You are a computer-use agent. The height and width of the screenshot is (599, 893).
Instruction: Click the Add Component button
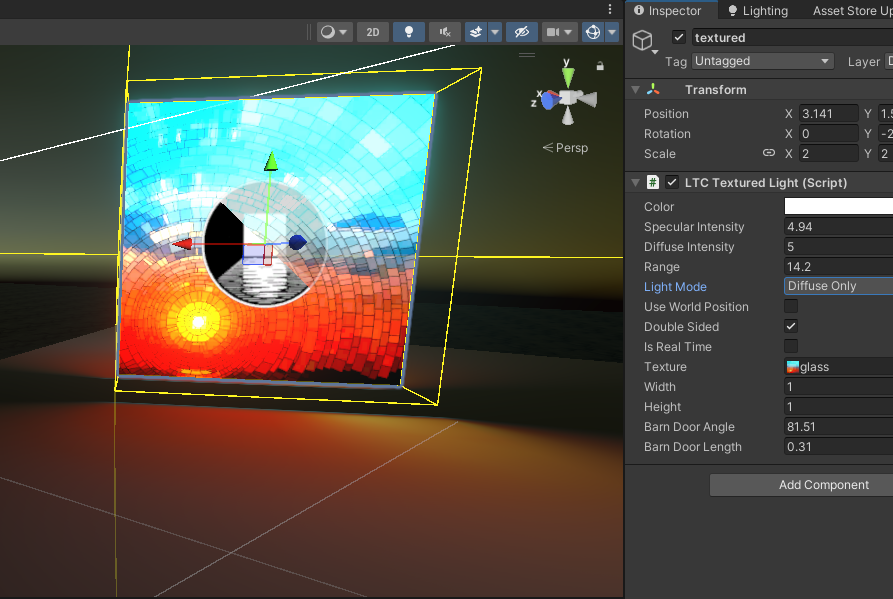(x=823, y=485)
